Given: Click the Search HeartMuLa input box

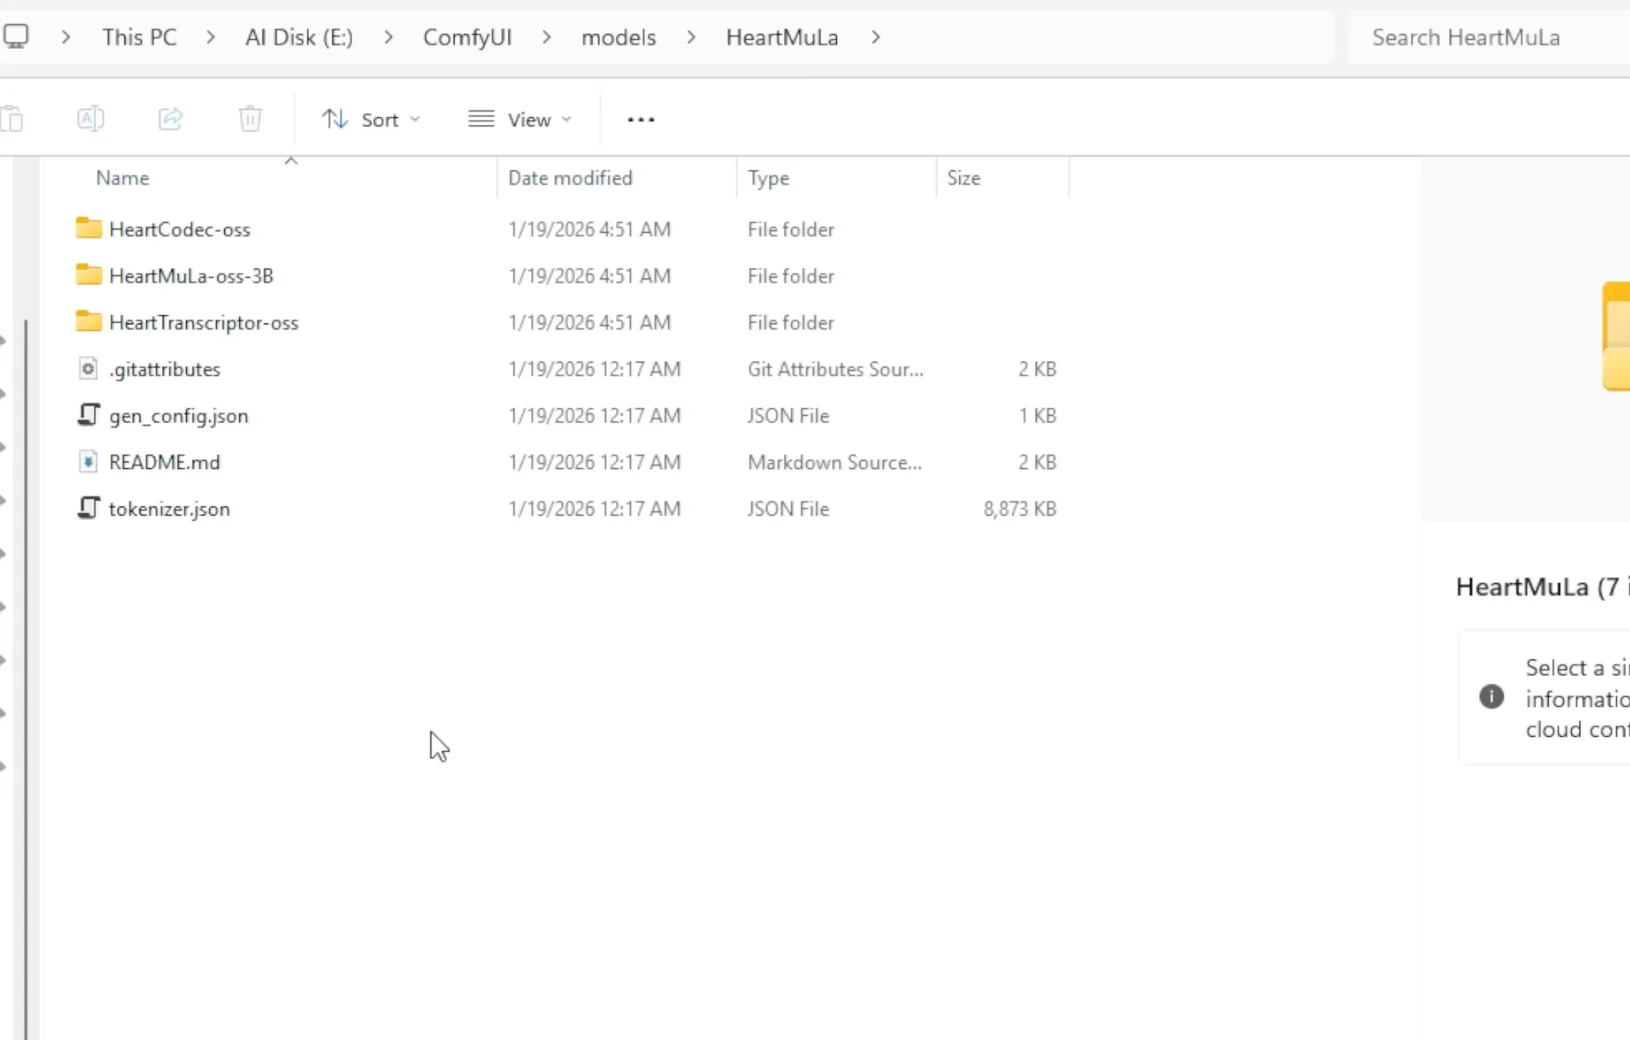Looking at the screenshot, I should (x=1466, y=37).
